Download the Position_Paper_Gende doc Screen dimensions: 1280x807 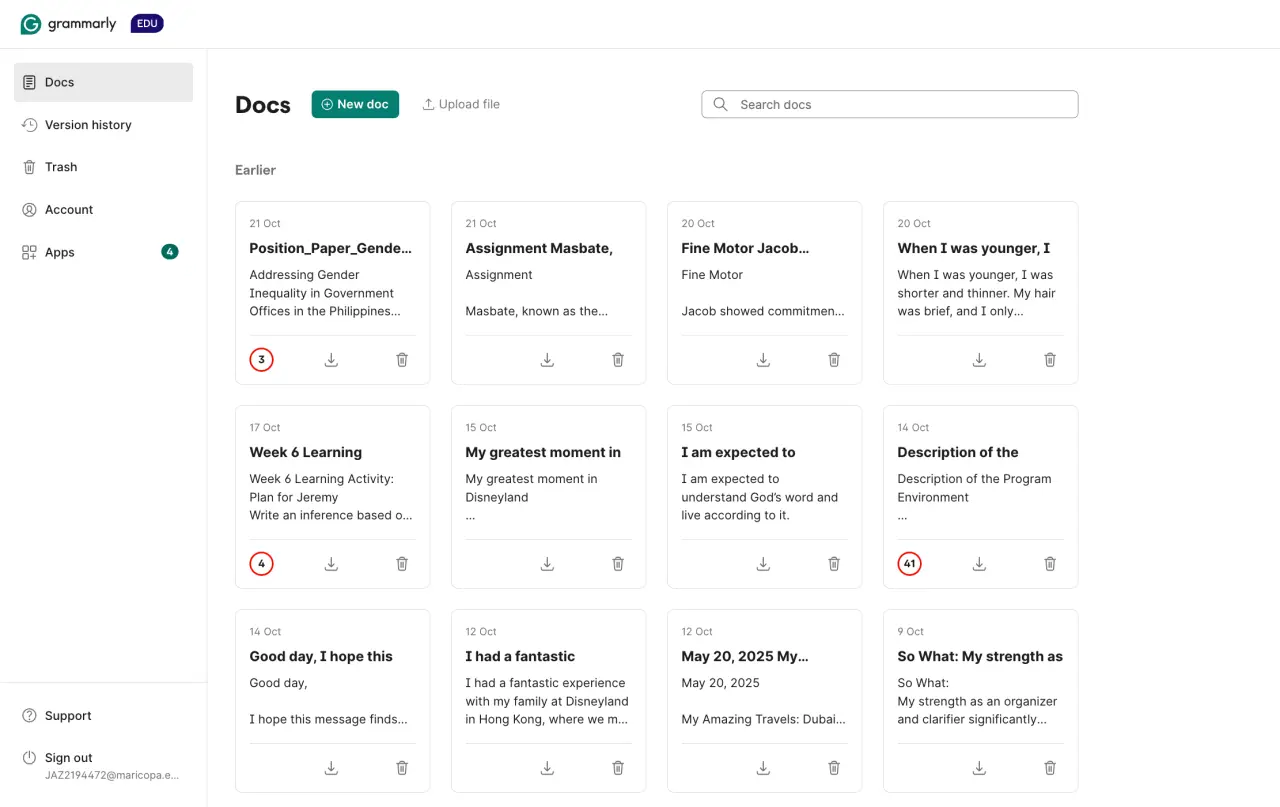tap(331, 360)
